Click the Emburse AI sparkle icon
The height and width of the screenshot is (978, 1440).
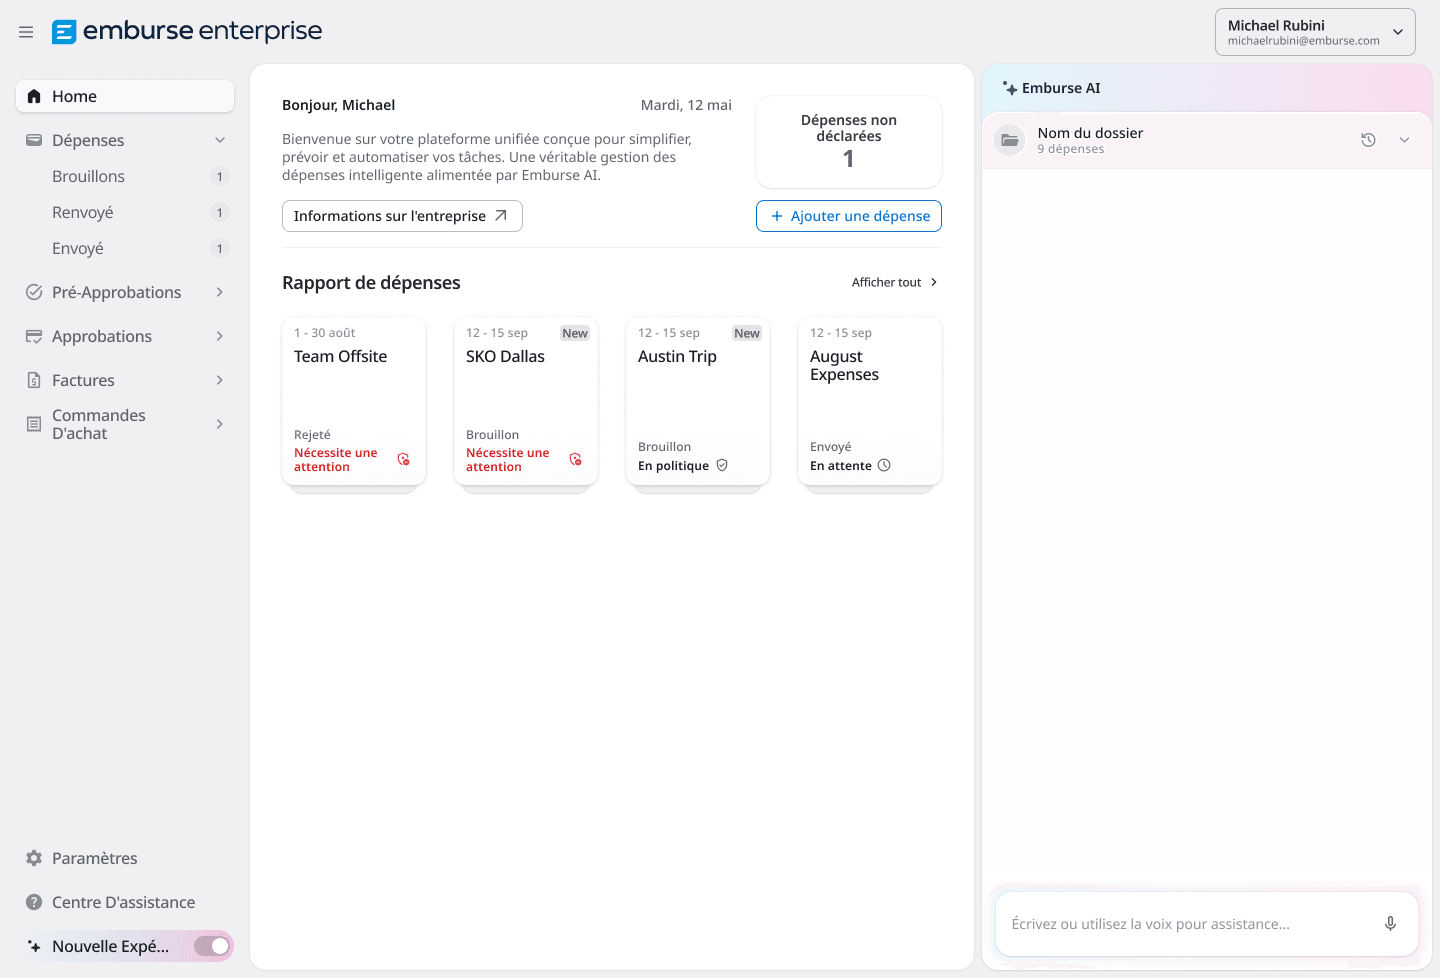1010,88
